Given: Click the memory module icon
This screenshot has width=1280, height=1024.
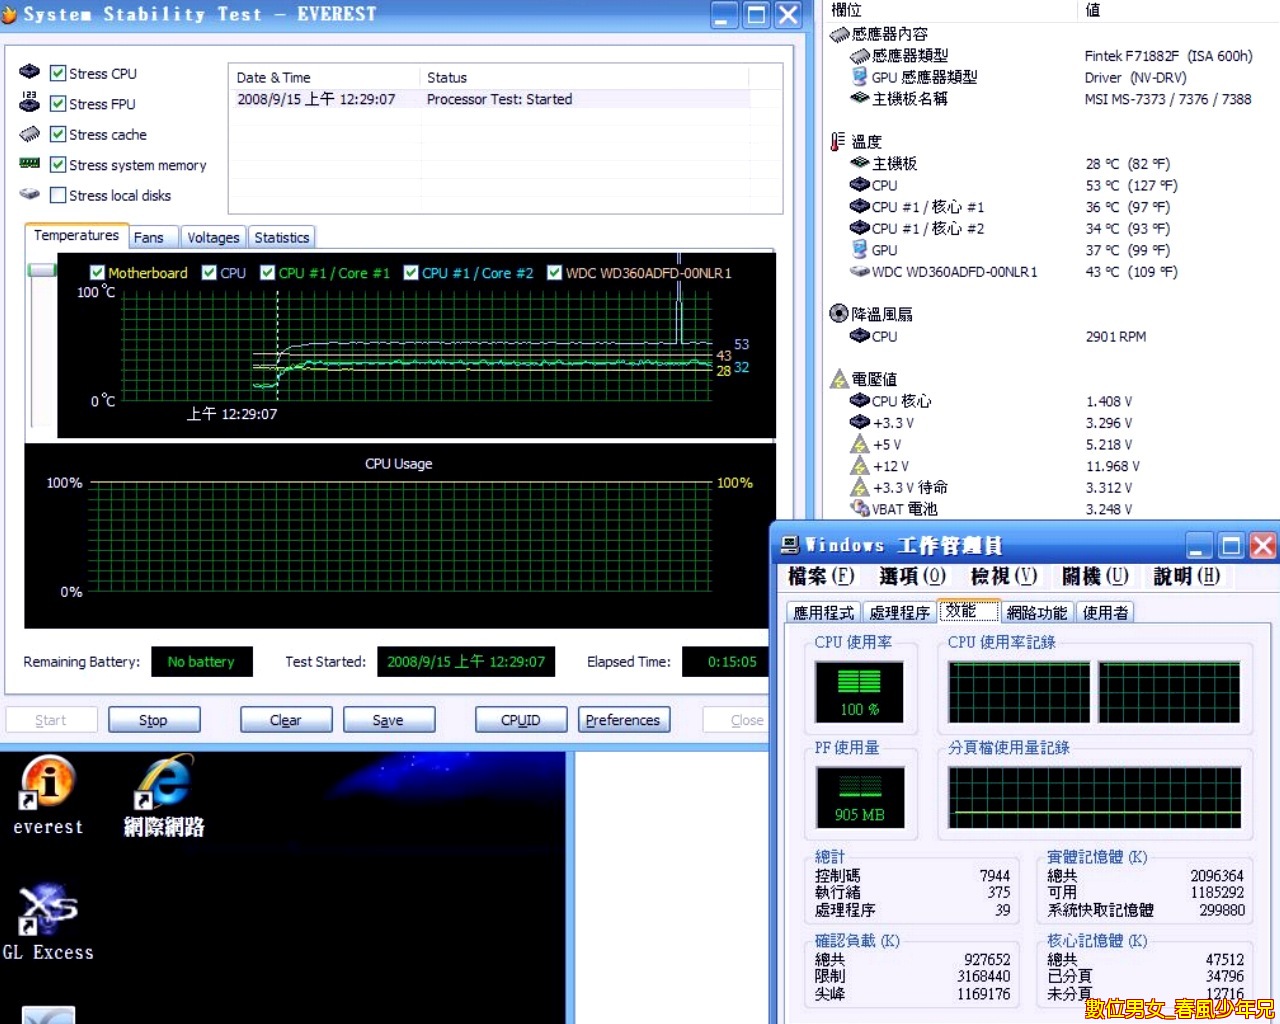Looking at the screenshot, I should point(30,163).
